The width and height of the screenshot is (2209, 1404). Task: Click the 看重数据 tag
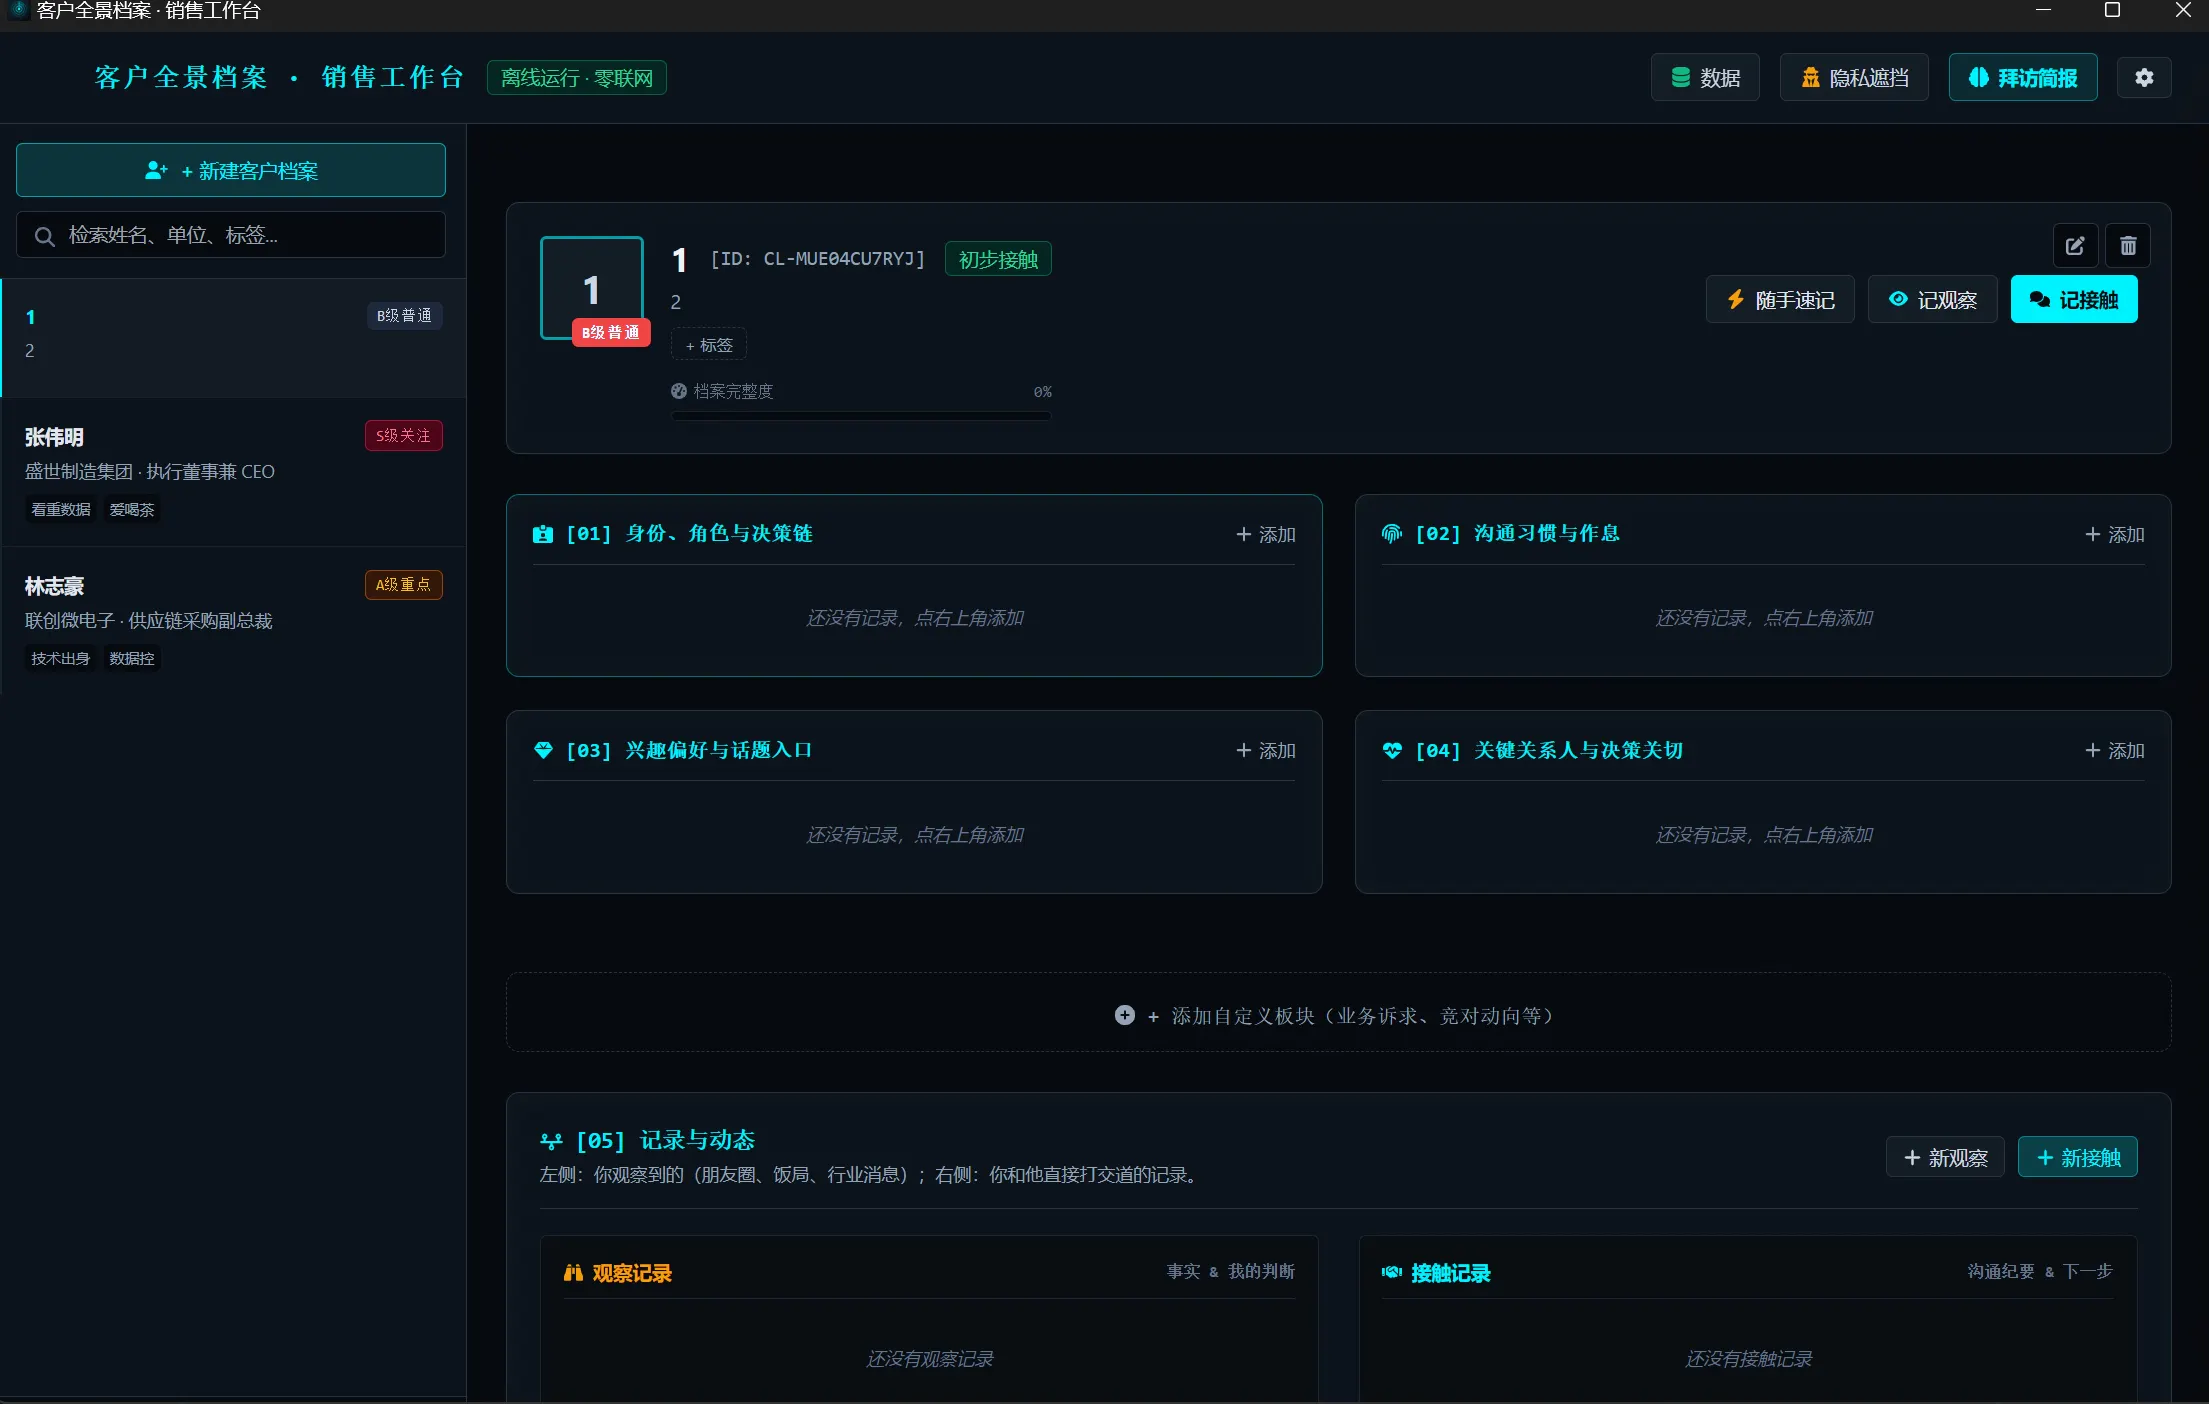[60, 510]
